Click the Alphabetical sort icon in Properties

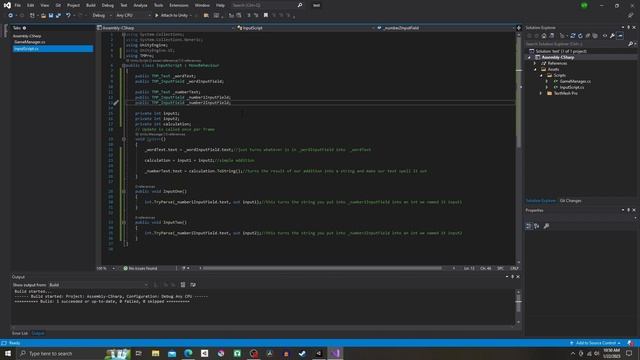(537, 226)
